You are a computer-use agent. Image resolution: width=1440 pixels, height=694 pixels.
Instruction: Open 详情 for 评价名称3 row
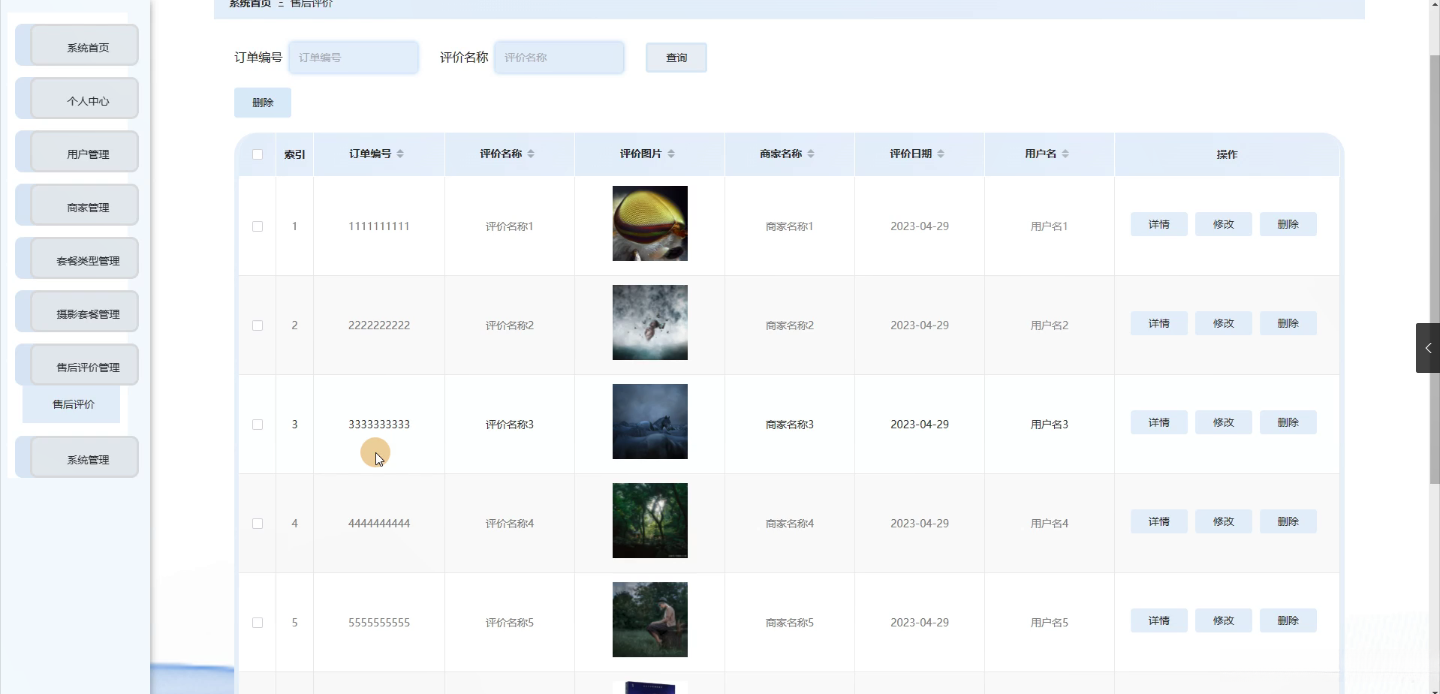tap(1159, 422)
